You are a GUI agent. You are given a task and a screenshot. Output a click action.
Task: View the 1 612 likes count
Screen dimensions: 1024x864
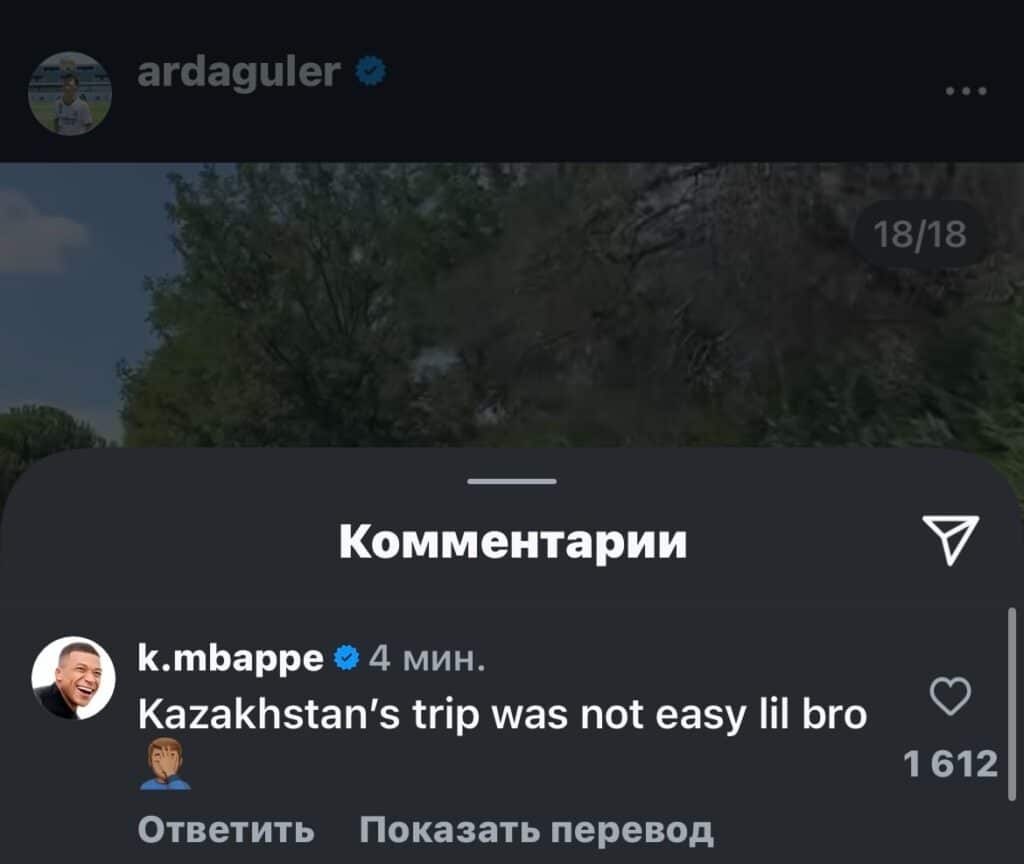951,763
